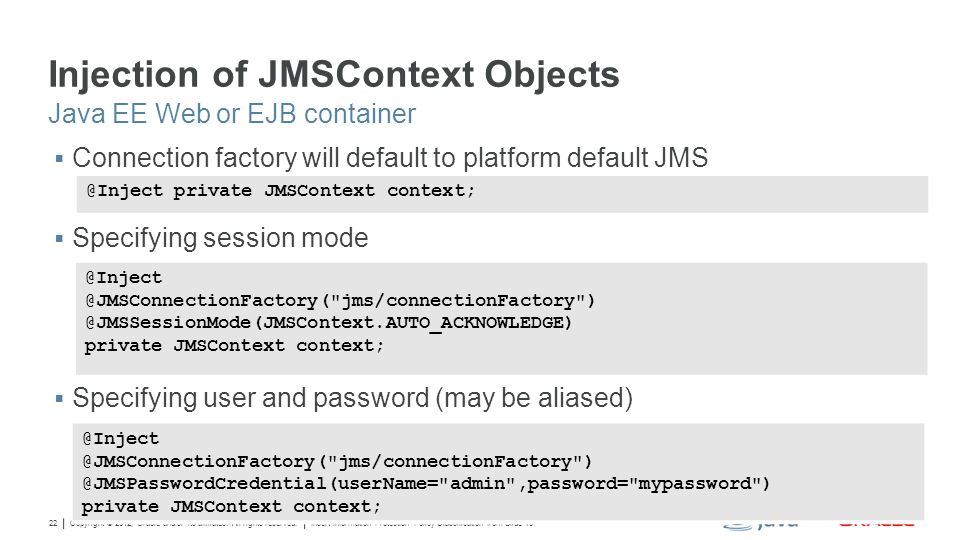Image resolution: width=960 pixels, height=540 pixels.
Task: Click the bullet before 'Specifying user and password'
Action: click(59, 399)
